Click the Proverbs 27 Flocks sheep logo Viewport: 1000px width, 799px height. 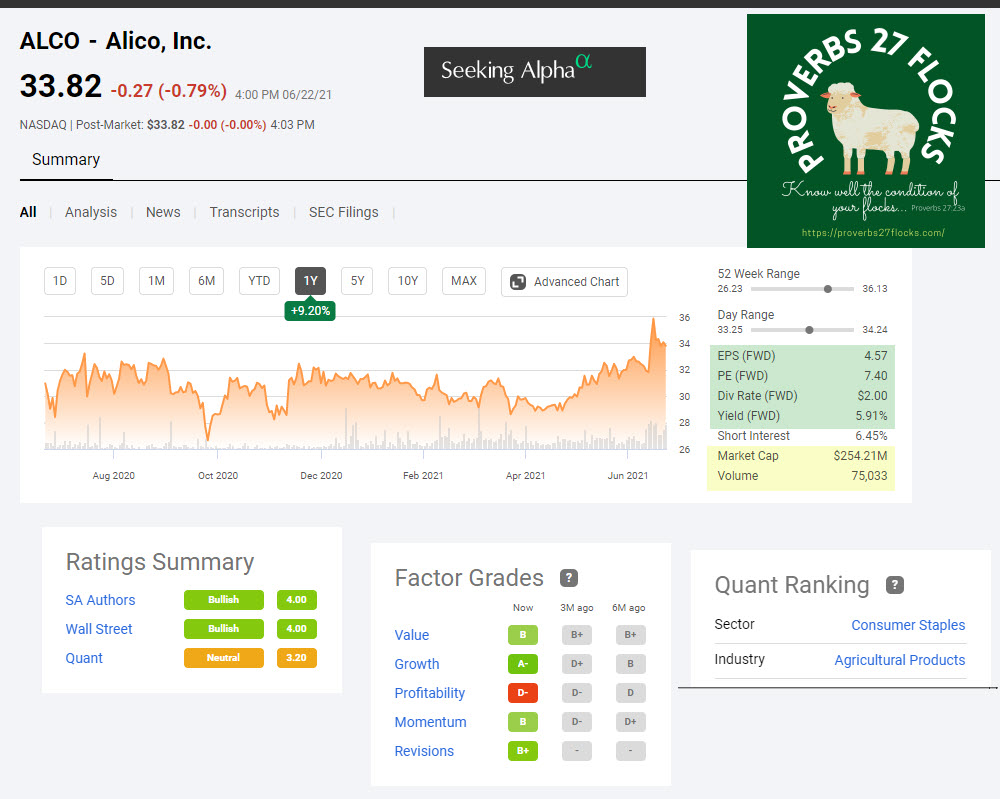tap(865, 131)
